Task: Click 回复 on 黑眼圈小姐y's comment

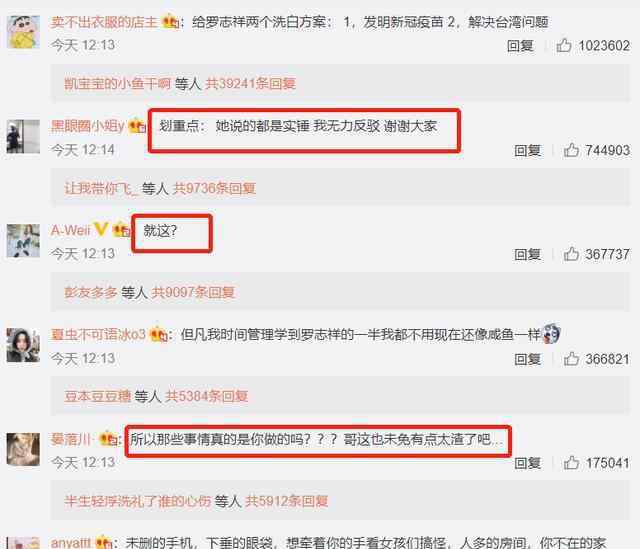Action: [x=527, y=150]
